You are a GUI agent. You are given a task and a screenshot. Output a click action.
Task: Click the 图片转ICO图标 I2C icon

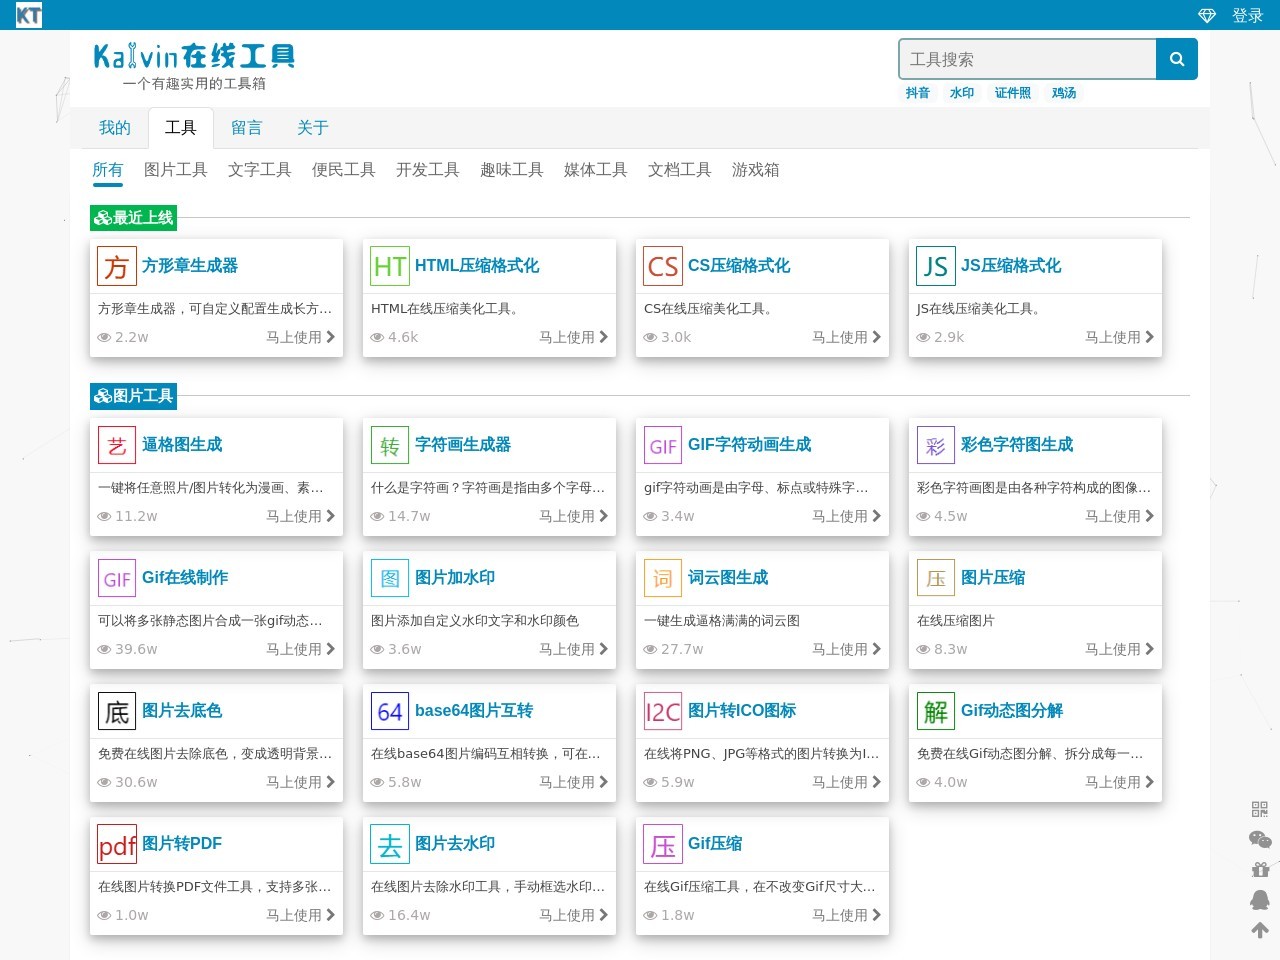coord(663,711)
